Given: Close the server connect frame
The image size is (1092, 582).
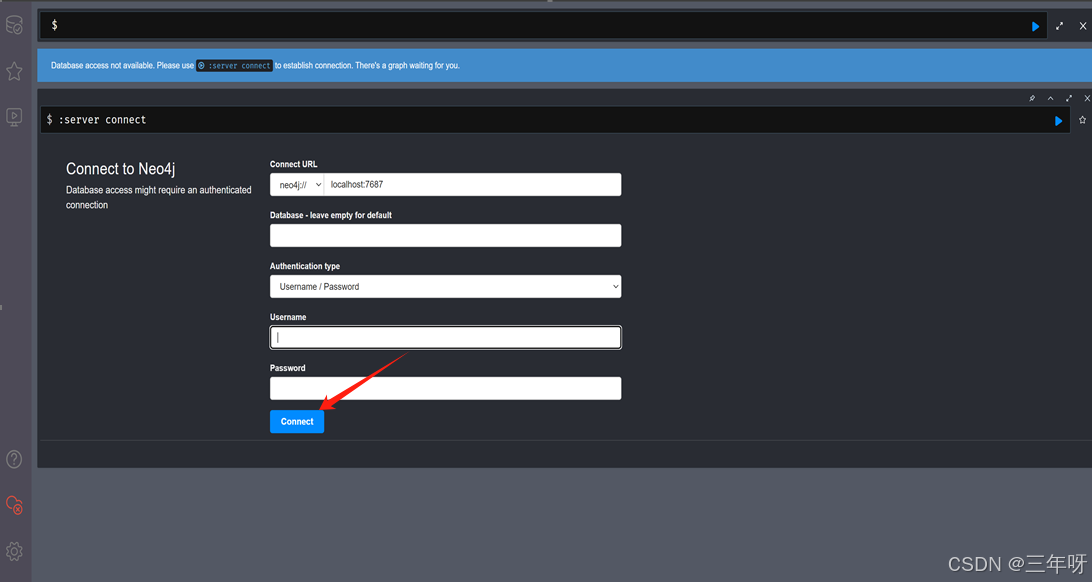Looking at the screenshot, I should [1086, 98].
